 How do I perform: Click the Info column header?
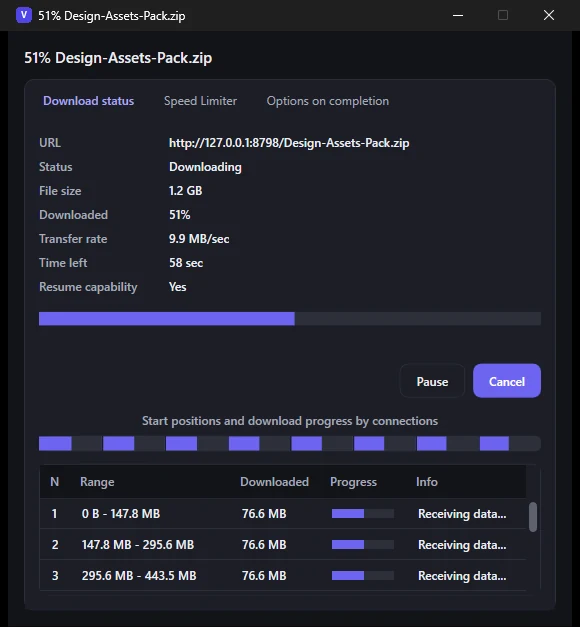[426, 481]
